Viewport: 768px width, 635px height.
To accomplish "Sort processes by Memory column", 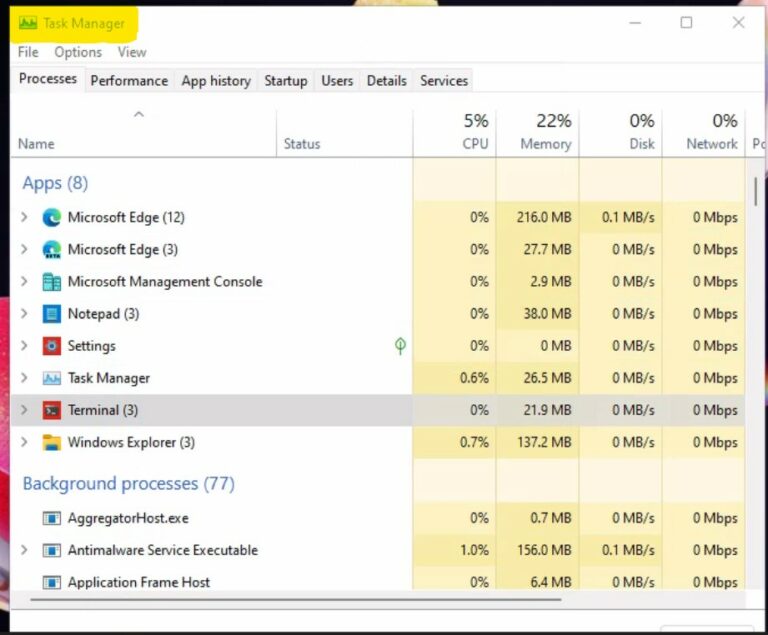I will tap(537, 133).
